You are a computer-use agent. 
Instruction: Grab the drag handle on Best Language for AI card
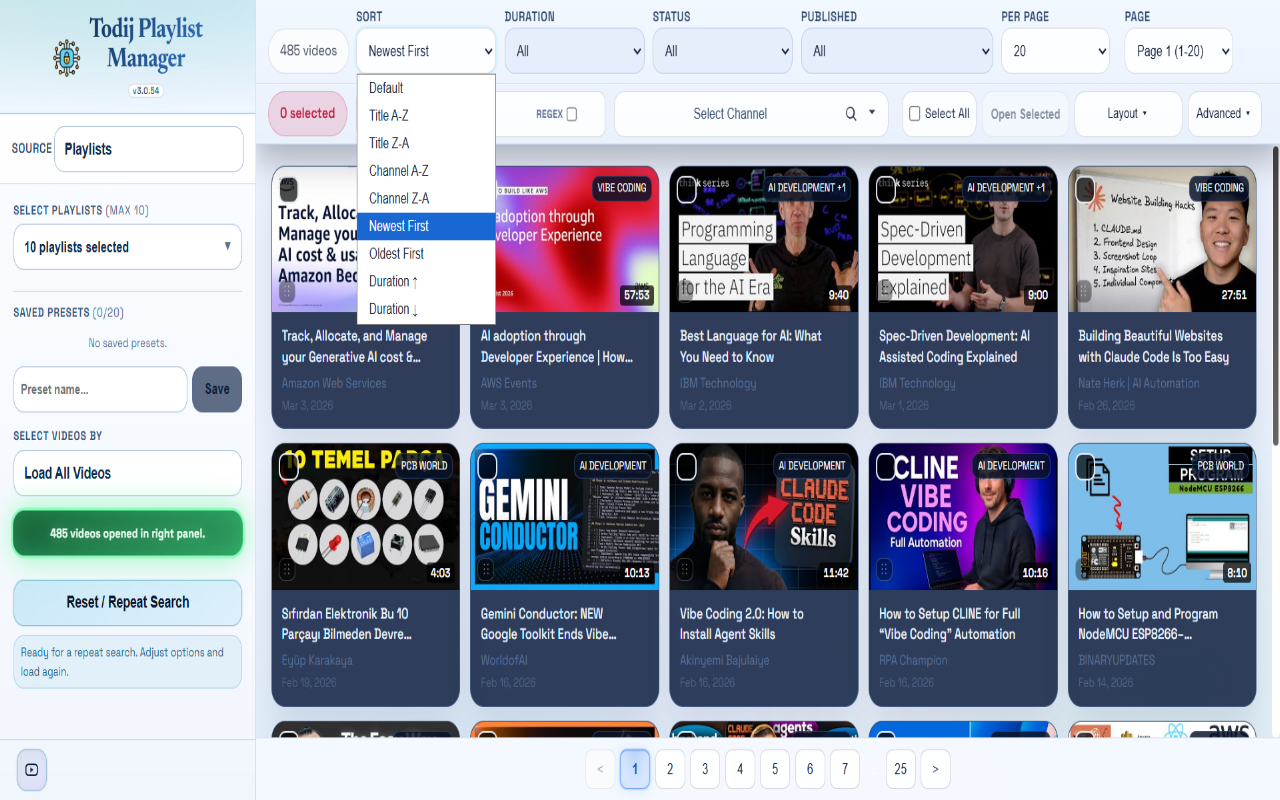point(685,292)
